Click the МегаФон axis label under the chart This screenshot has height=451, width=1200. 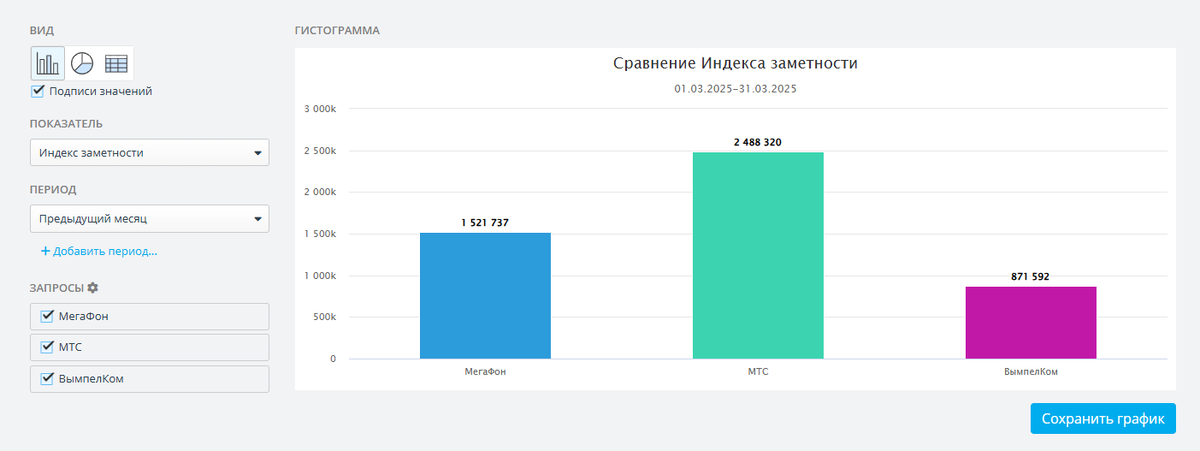pyautogui.click(x=485, y=372)
